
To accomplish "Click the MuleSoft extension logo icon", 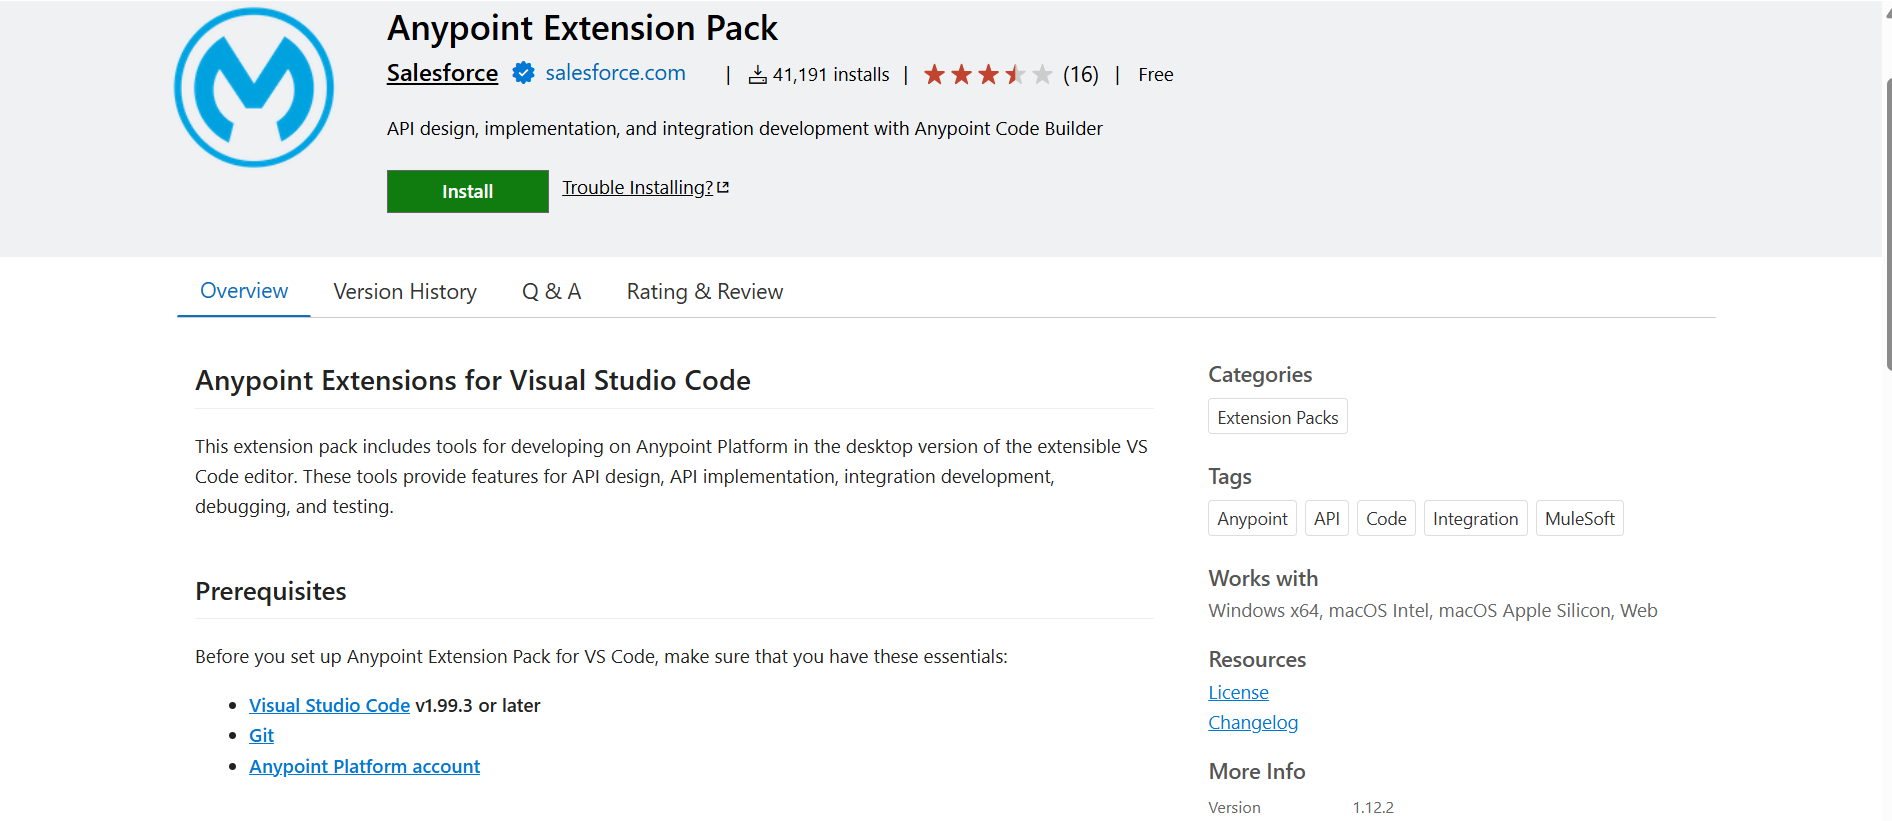I will click(254, 88).
